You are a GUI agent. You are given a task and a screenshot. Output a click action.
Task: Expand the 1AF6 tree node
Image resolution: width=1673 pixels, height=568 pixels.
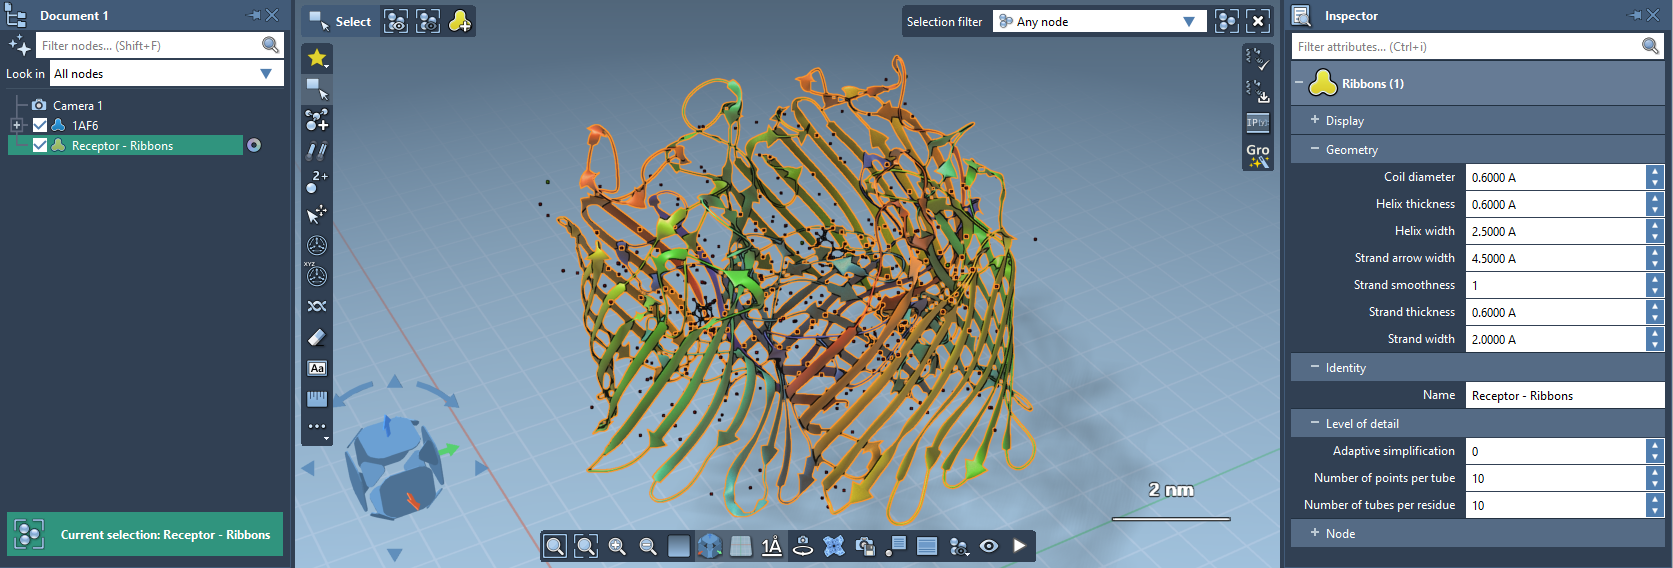click(x=17, y=125)
